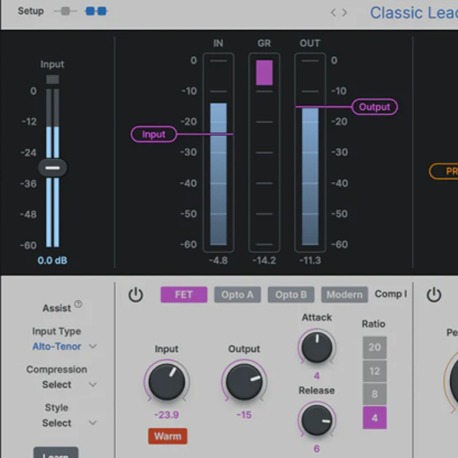Click the Attack value 4
Screen dimensions: 458x458
click(317, 376)
